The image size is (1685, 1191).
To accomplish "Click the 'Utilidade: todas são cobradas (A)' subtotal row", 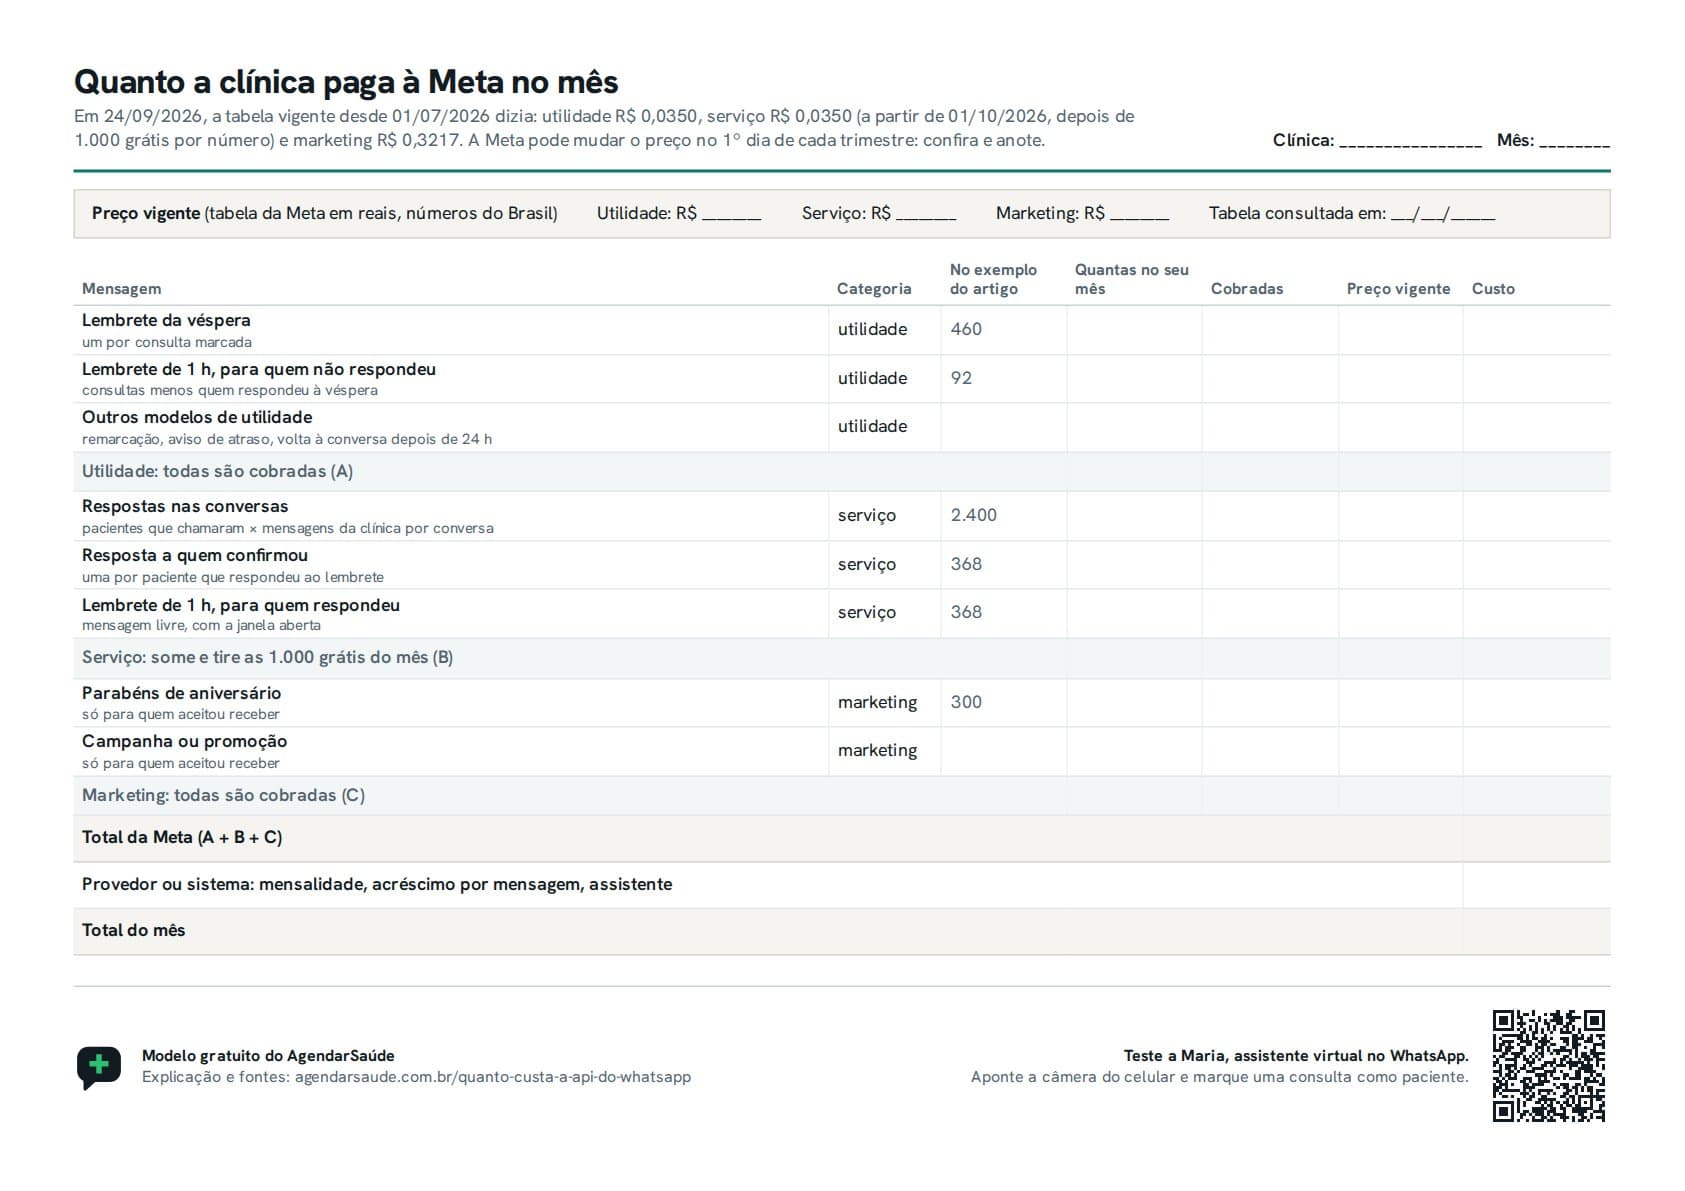I will coord(841,471).
